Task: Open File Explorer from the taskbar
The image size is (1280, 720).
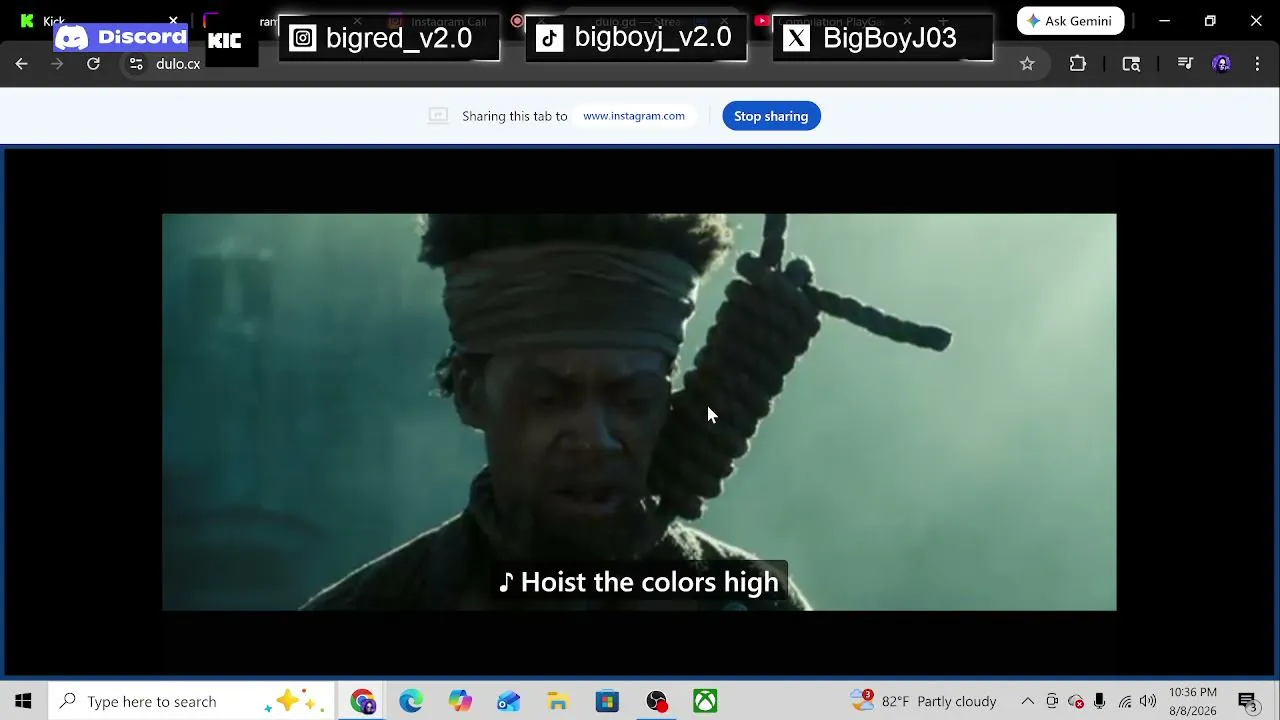Action: tap(558, 701)
